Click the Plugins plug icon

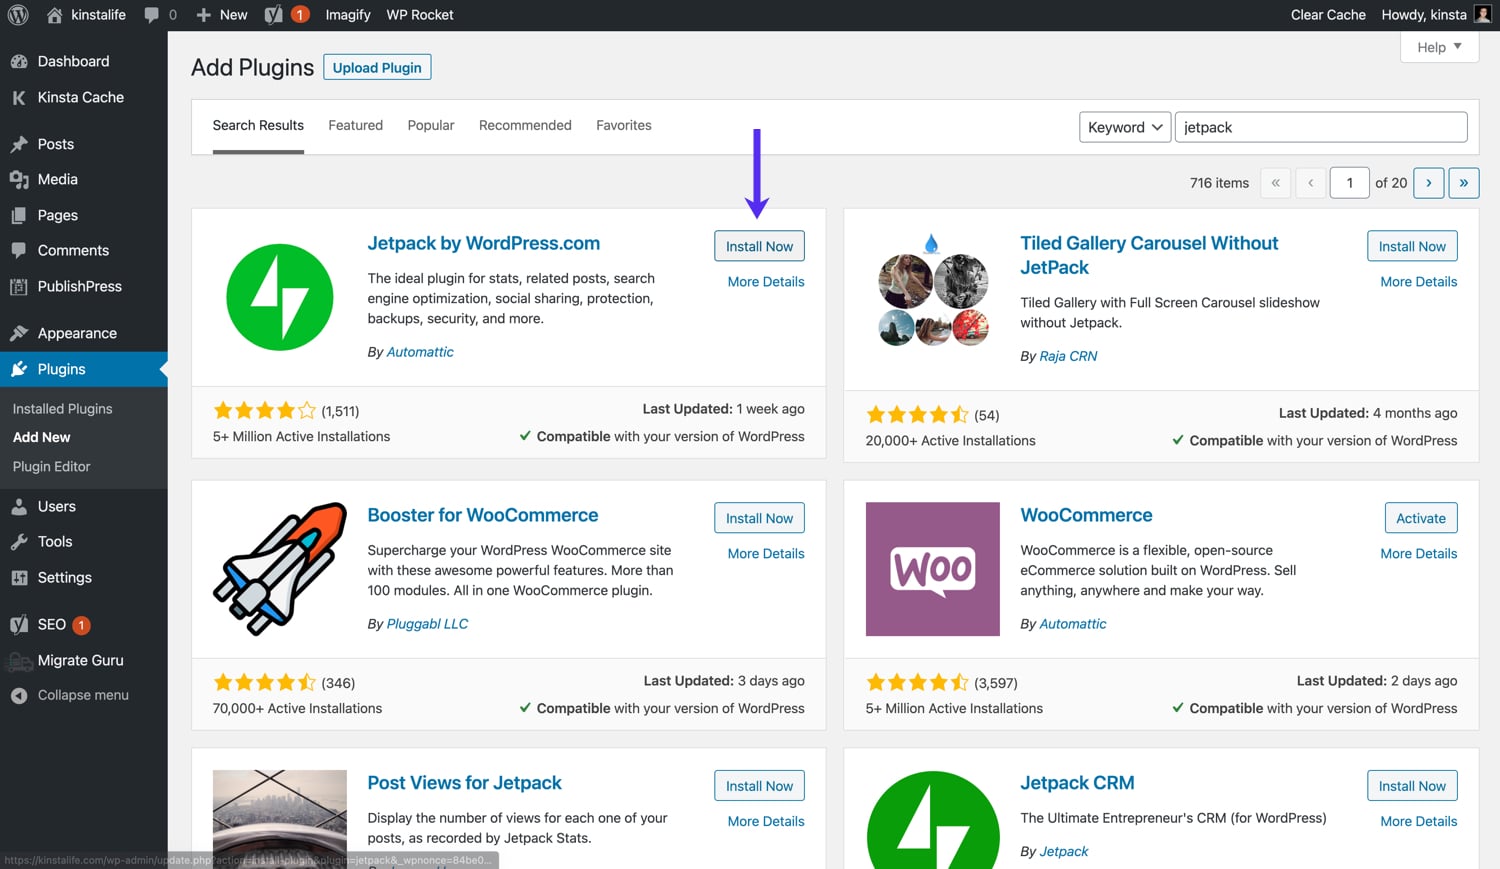pyautogui.click(x=20, y=368)
